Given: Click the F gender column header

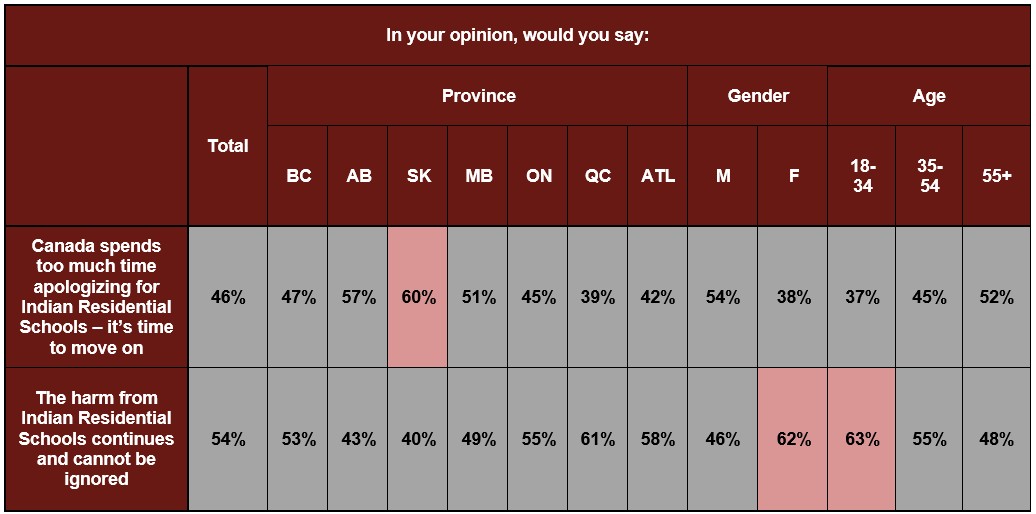Looking at the screenshot, I should coord(793,176).
